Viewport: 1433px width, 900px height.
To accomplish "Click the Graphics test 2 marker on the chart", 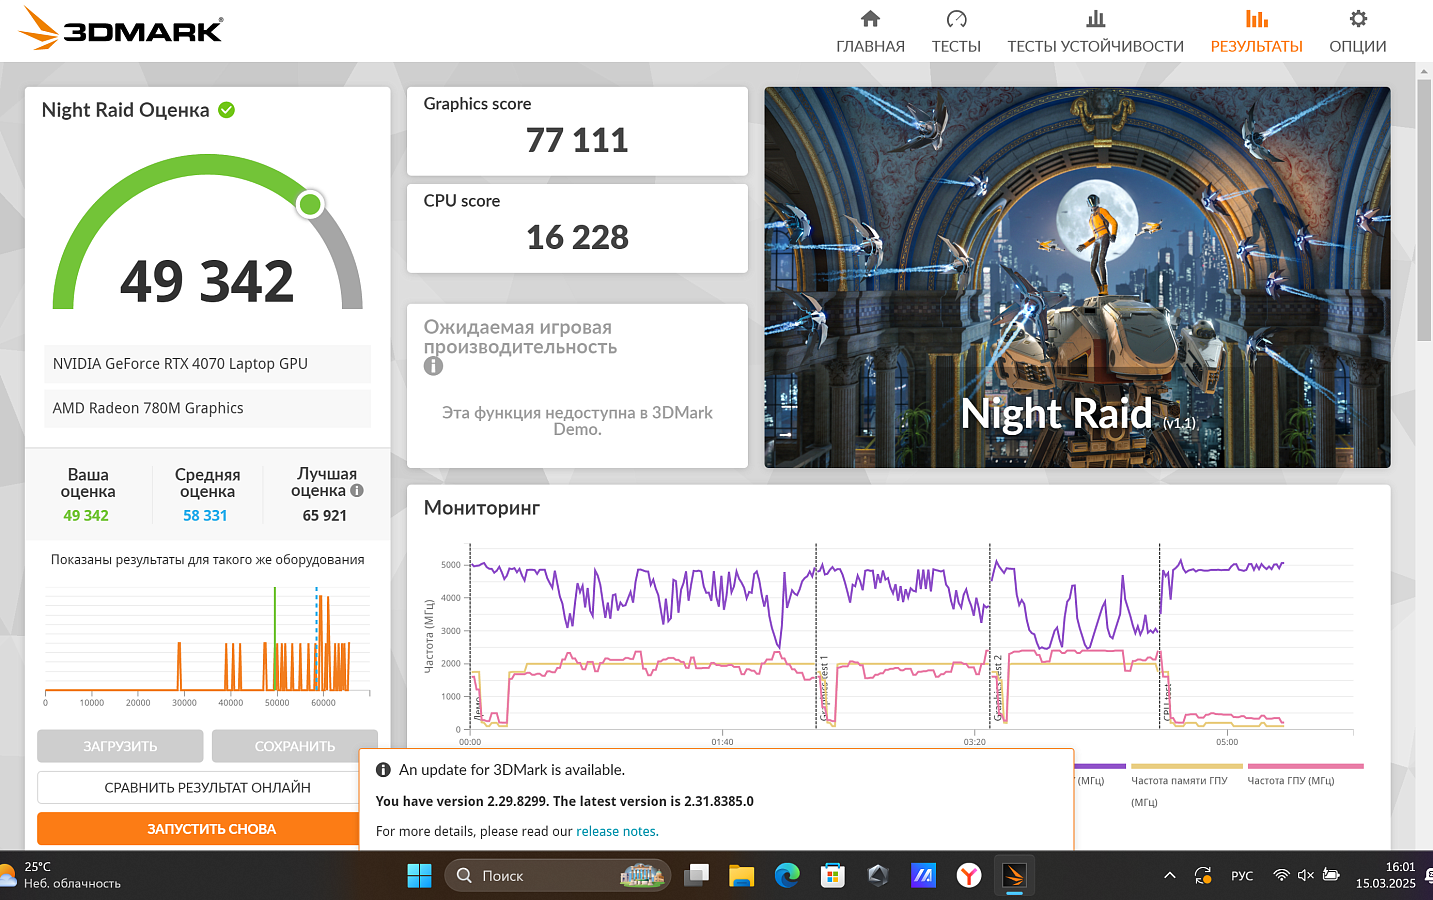I will coord(997,689).
